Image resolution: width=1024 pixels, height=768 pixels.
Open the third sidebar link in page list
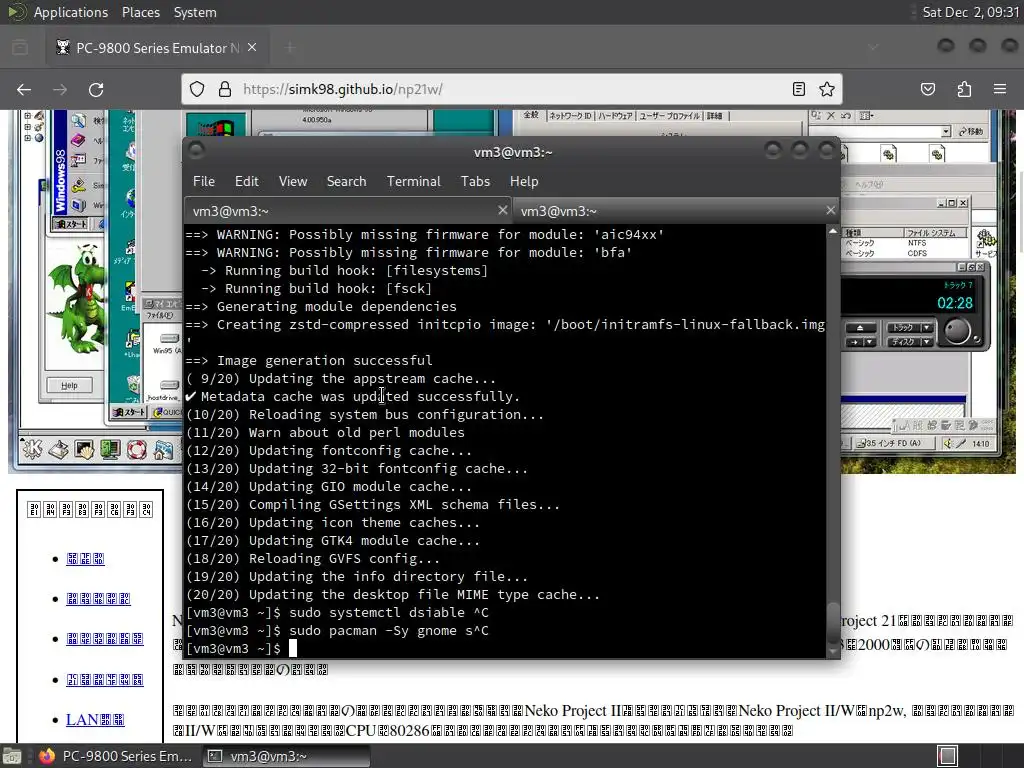click(104, 639)
